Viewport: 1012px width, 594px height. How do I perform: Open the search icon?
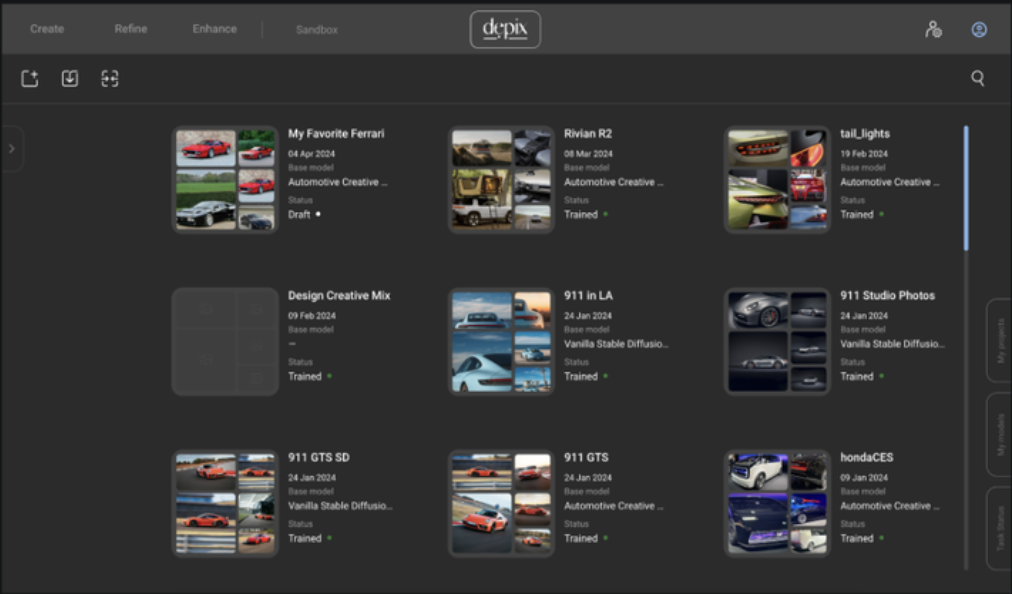pos(977,76)
